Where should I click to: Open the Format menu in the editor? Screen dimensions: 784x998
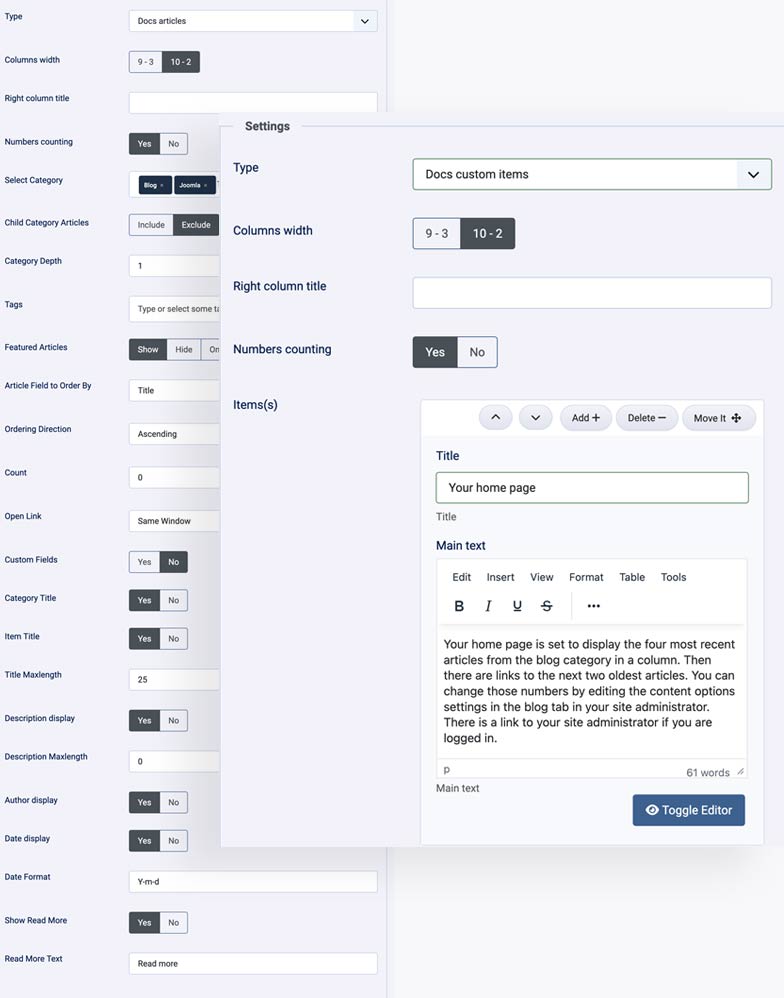click(x=586, y=577)
